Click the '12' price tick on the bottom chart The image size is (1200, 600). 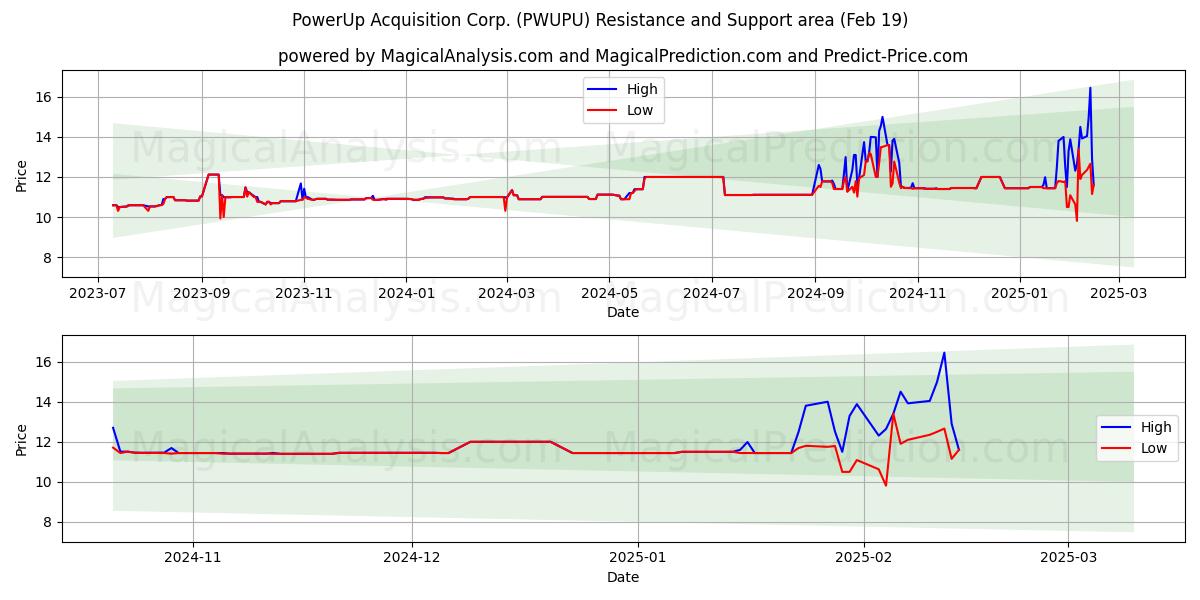coord(46,442)
